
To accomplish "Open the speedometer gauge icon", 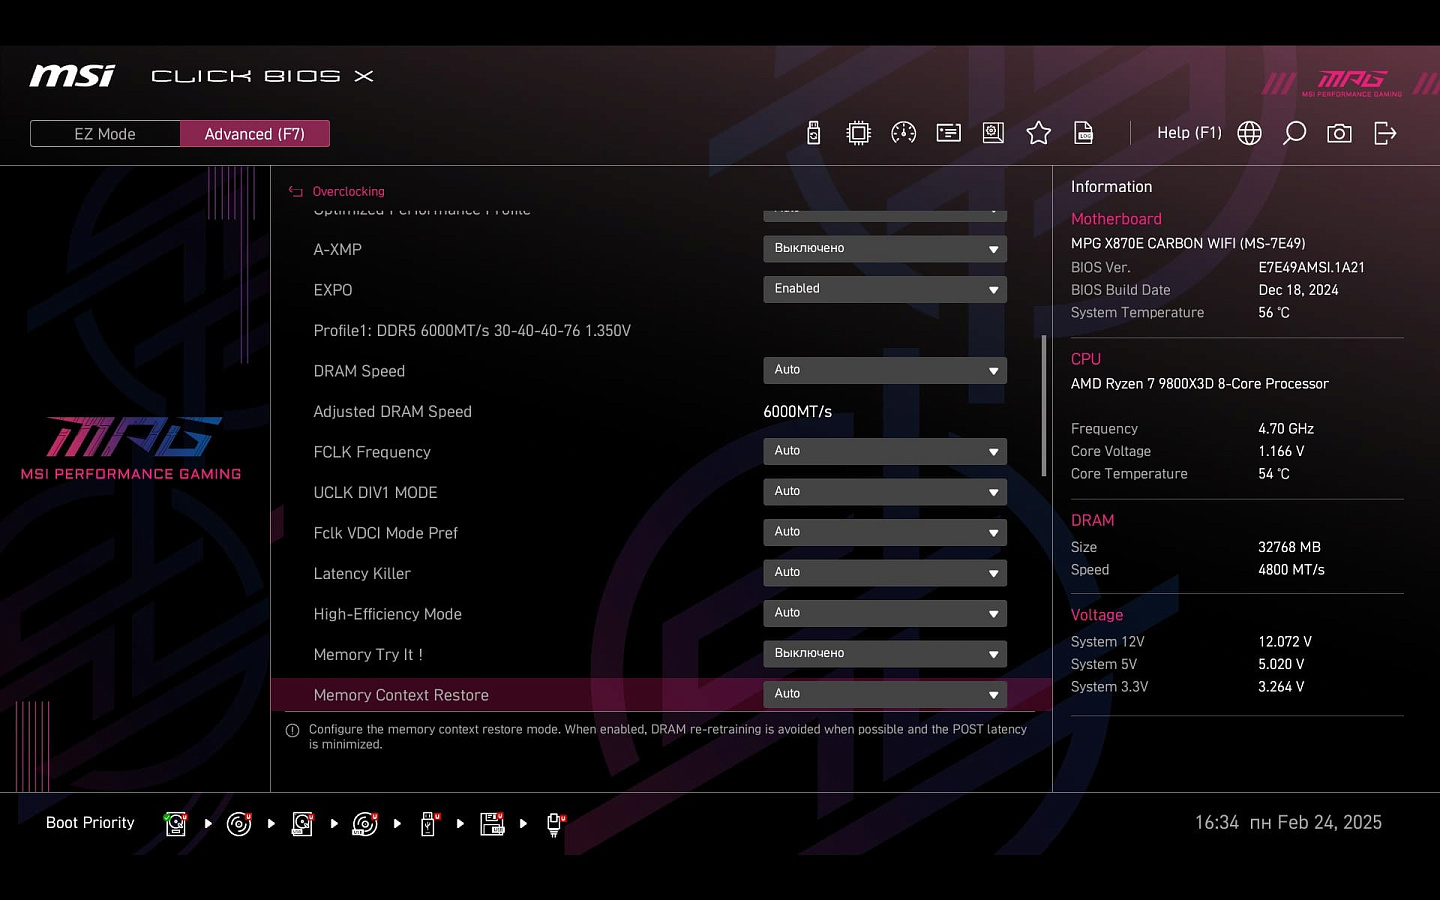I will pos(903,133).
